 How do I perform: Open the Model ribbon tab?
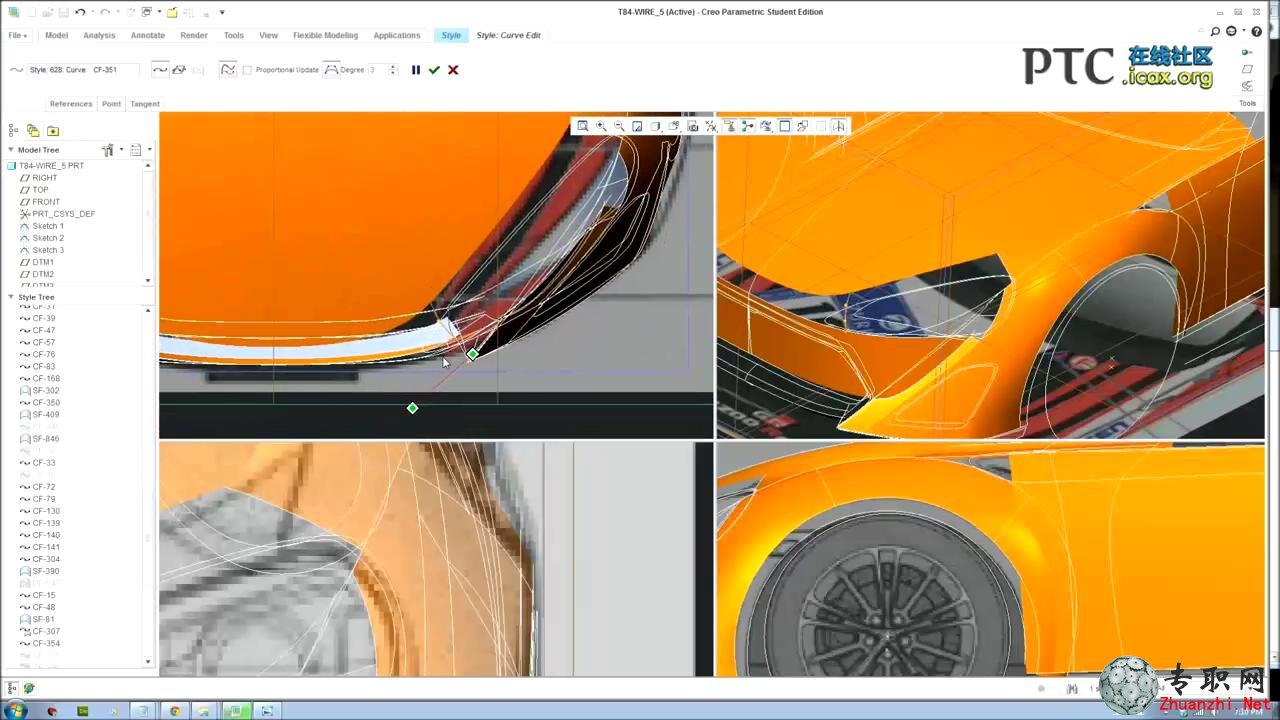56,35
